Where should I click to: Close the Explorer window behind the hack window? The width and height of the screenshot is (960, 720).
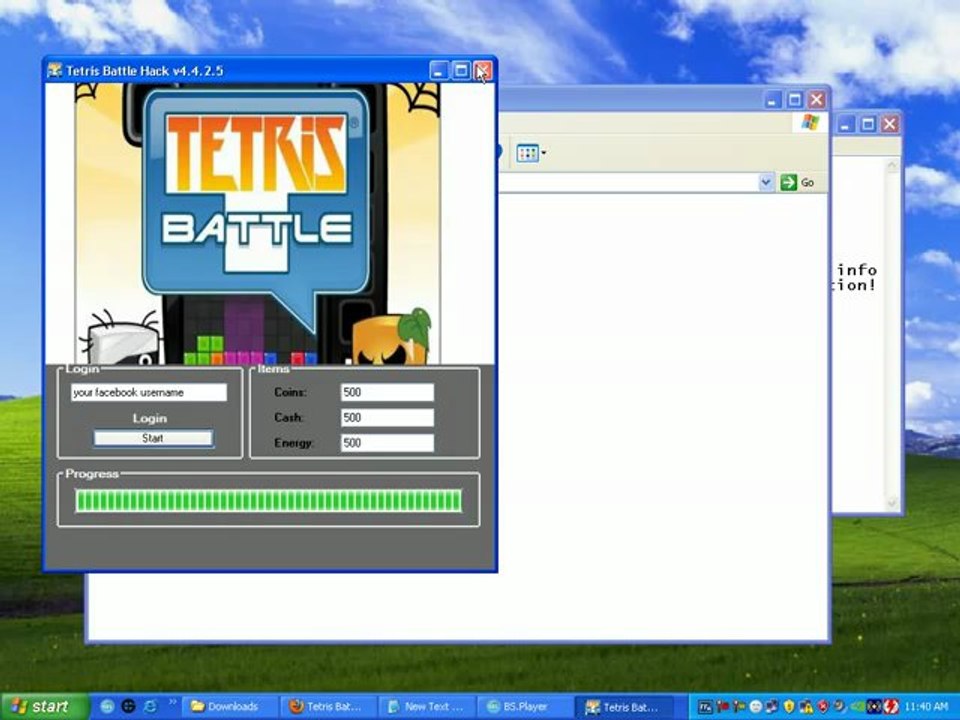point(817,100)
